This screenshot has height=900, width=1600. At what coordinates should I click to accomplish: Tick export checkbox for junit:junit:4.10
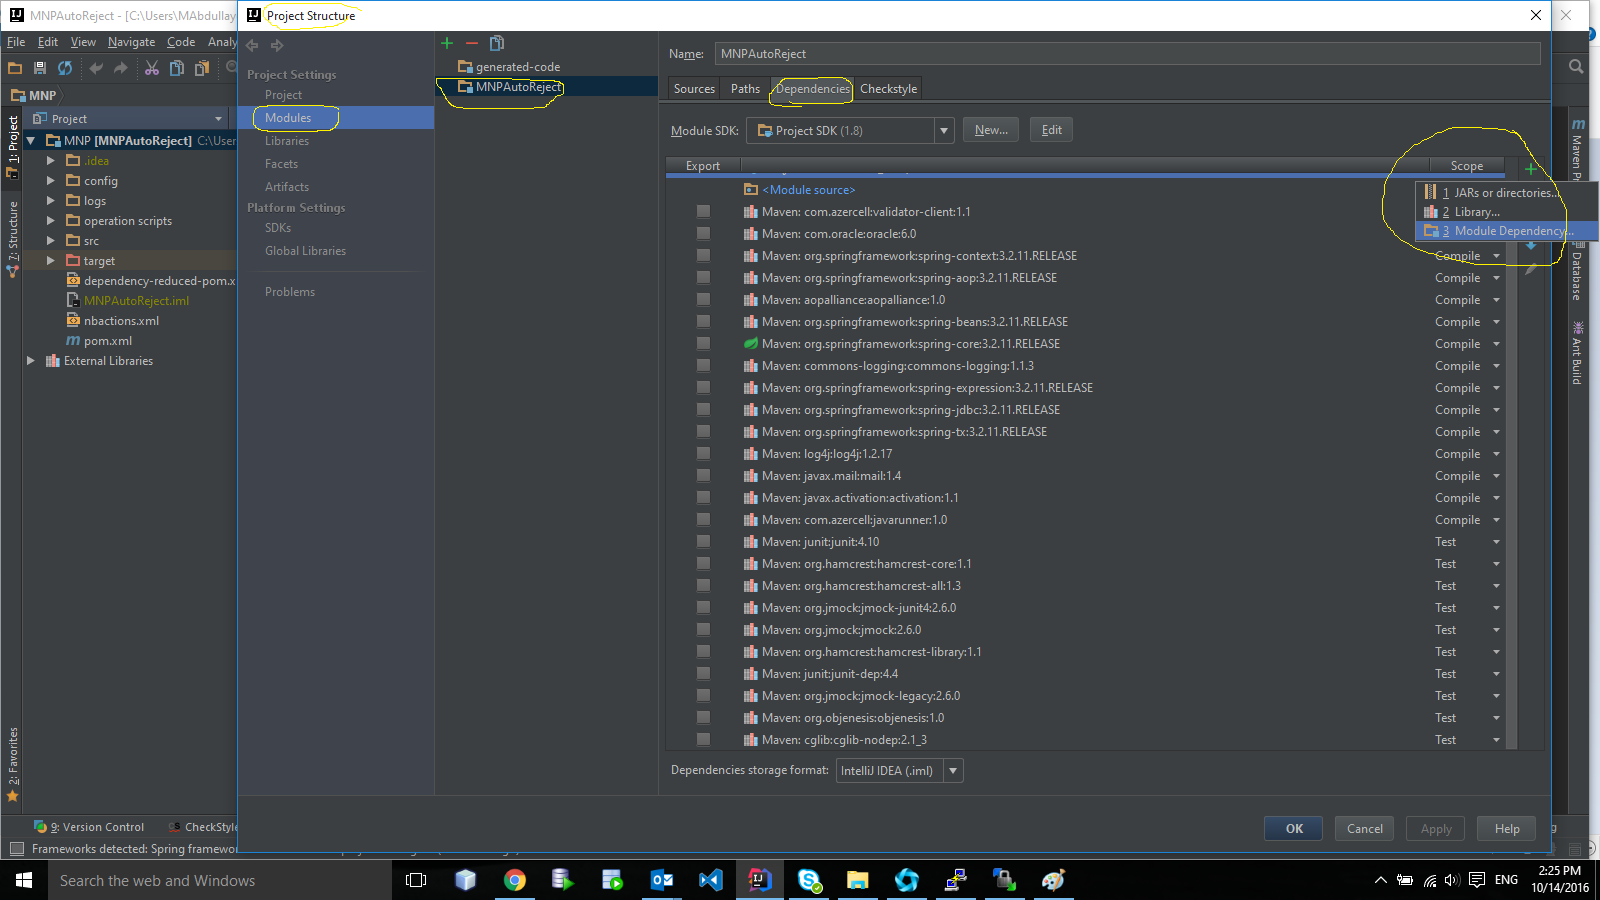704,542
